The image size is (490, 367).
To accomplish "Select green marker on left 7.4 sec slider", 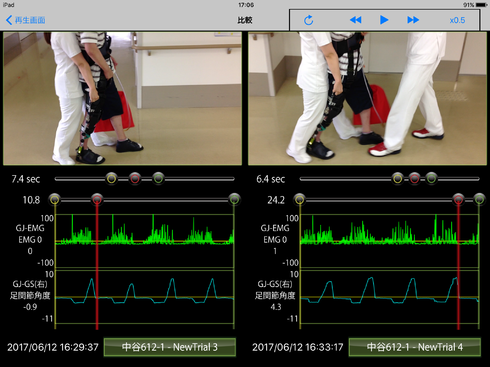I will click(x=159, y=179).
